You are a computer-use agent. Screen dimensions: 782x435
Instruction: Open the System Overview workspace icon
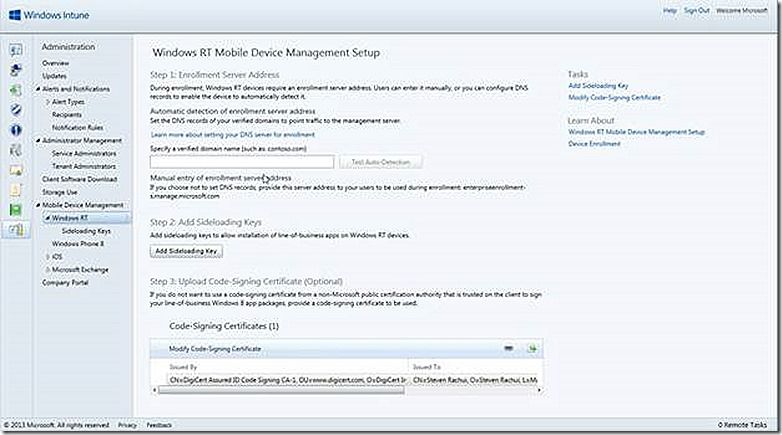click(16, 50)
